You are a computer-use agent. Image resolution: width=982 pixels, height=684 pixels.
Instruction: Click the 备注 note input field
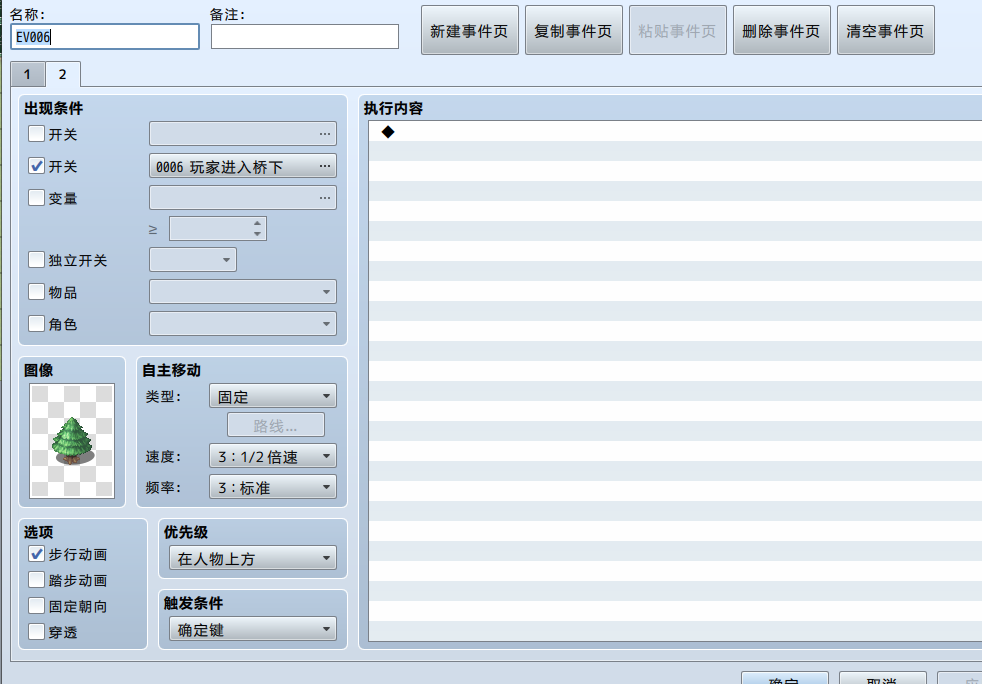[305, 37]
